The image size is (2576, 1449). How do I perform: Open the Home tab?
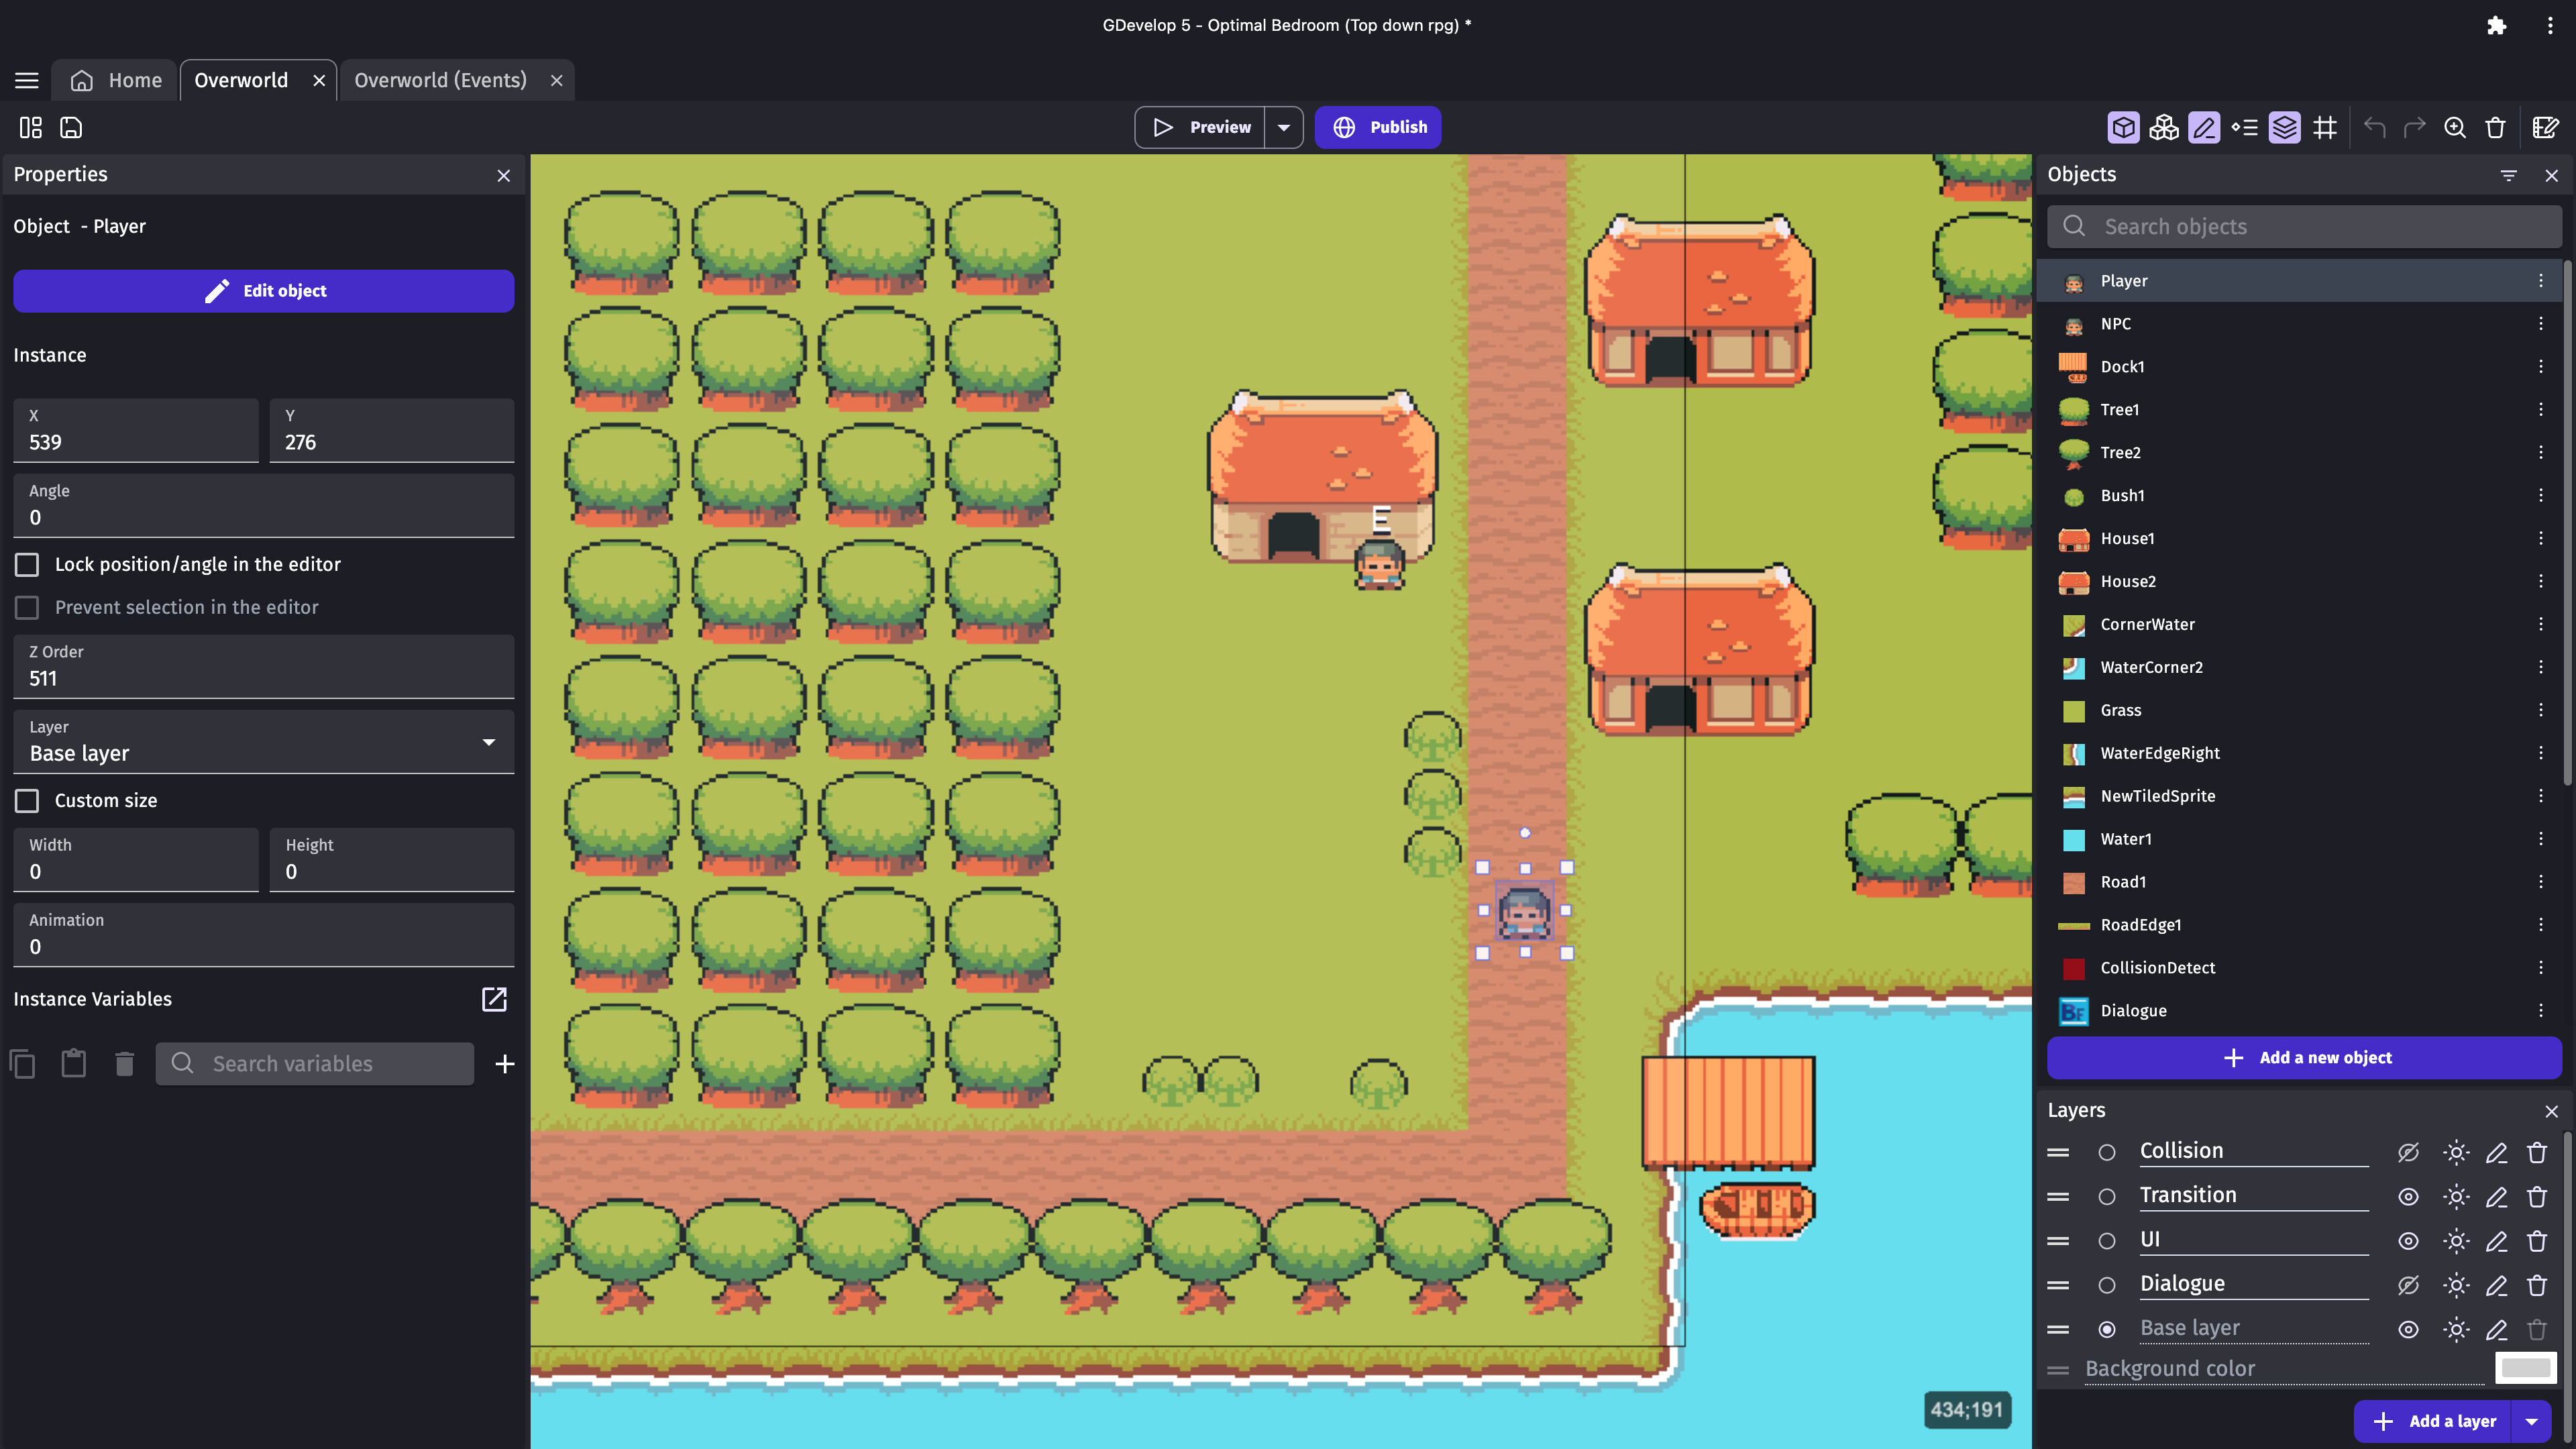point(134,80)
